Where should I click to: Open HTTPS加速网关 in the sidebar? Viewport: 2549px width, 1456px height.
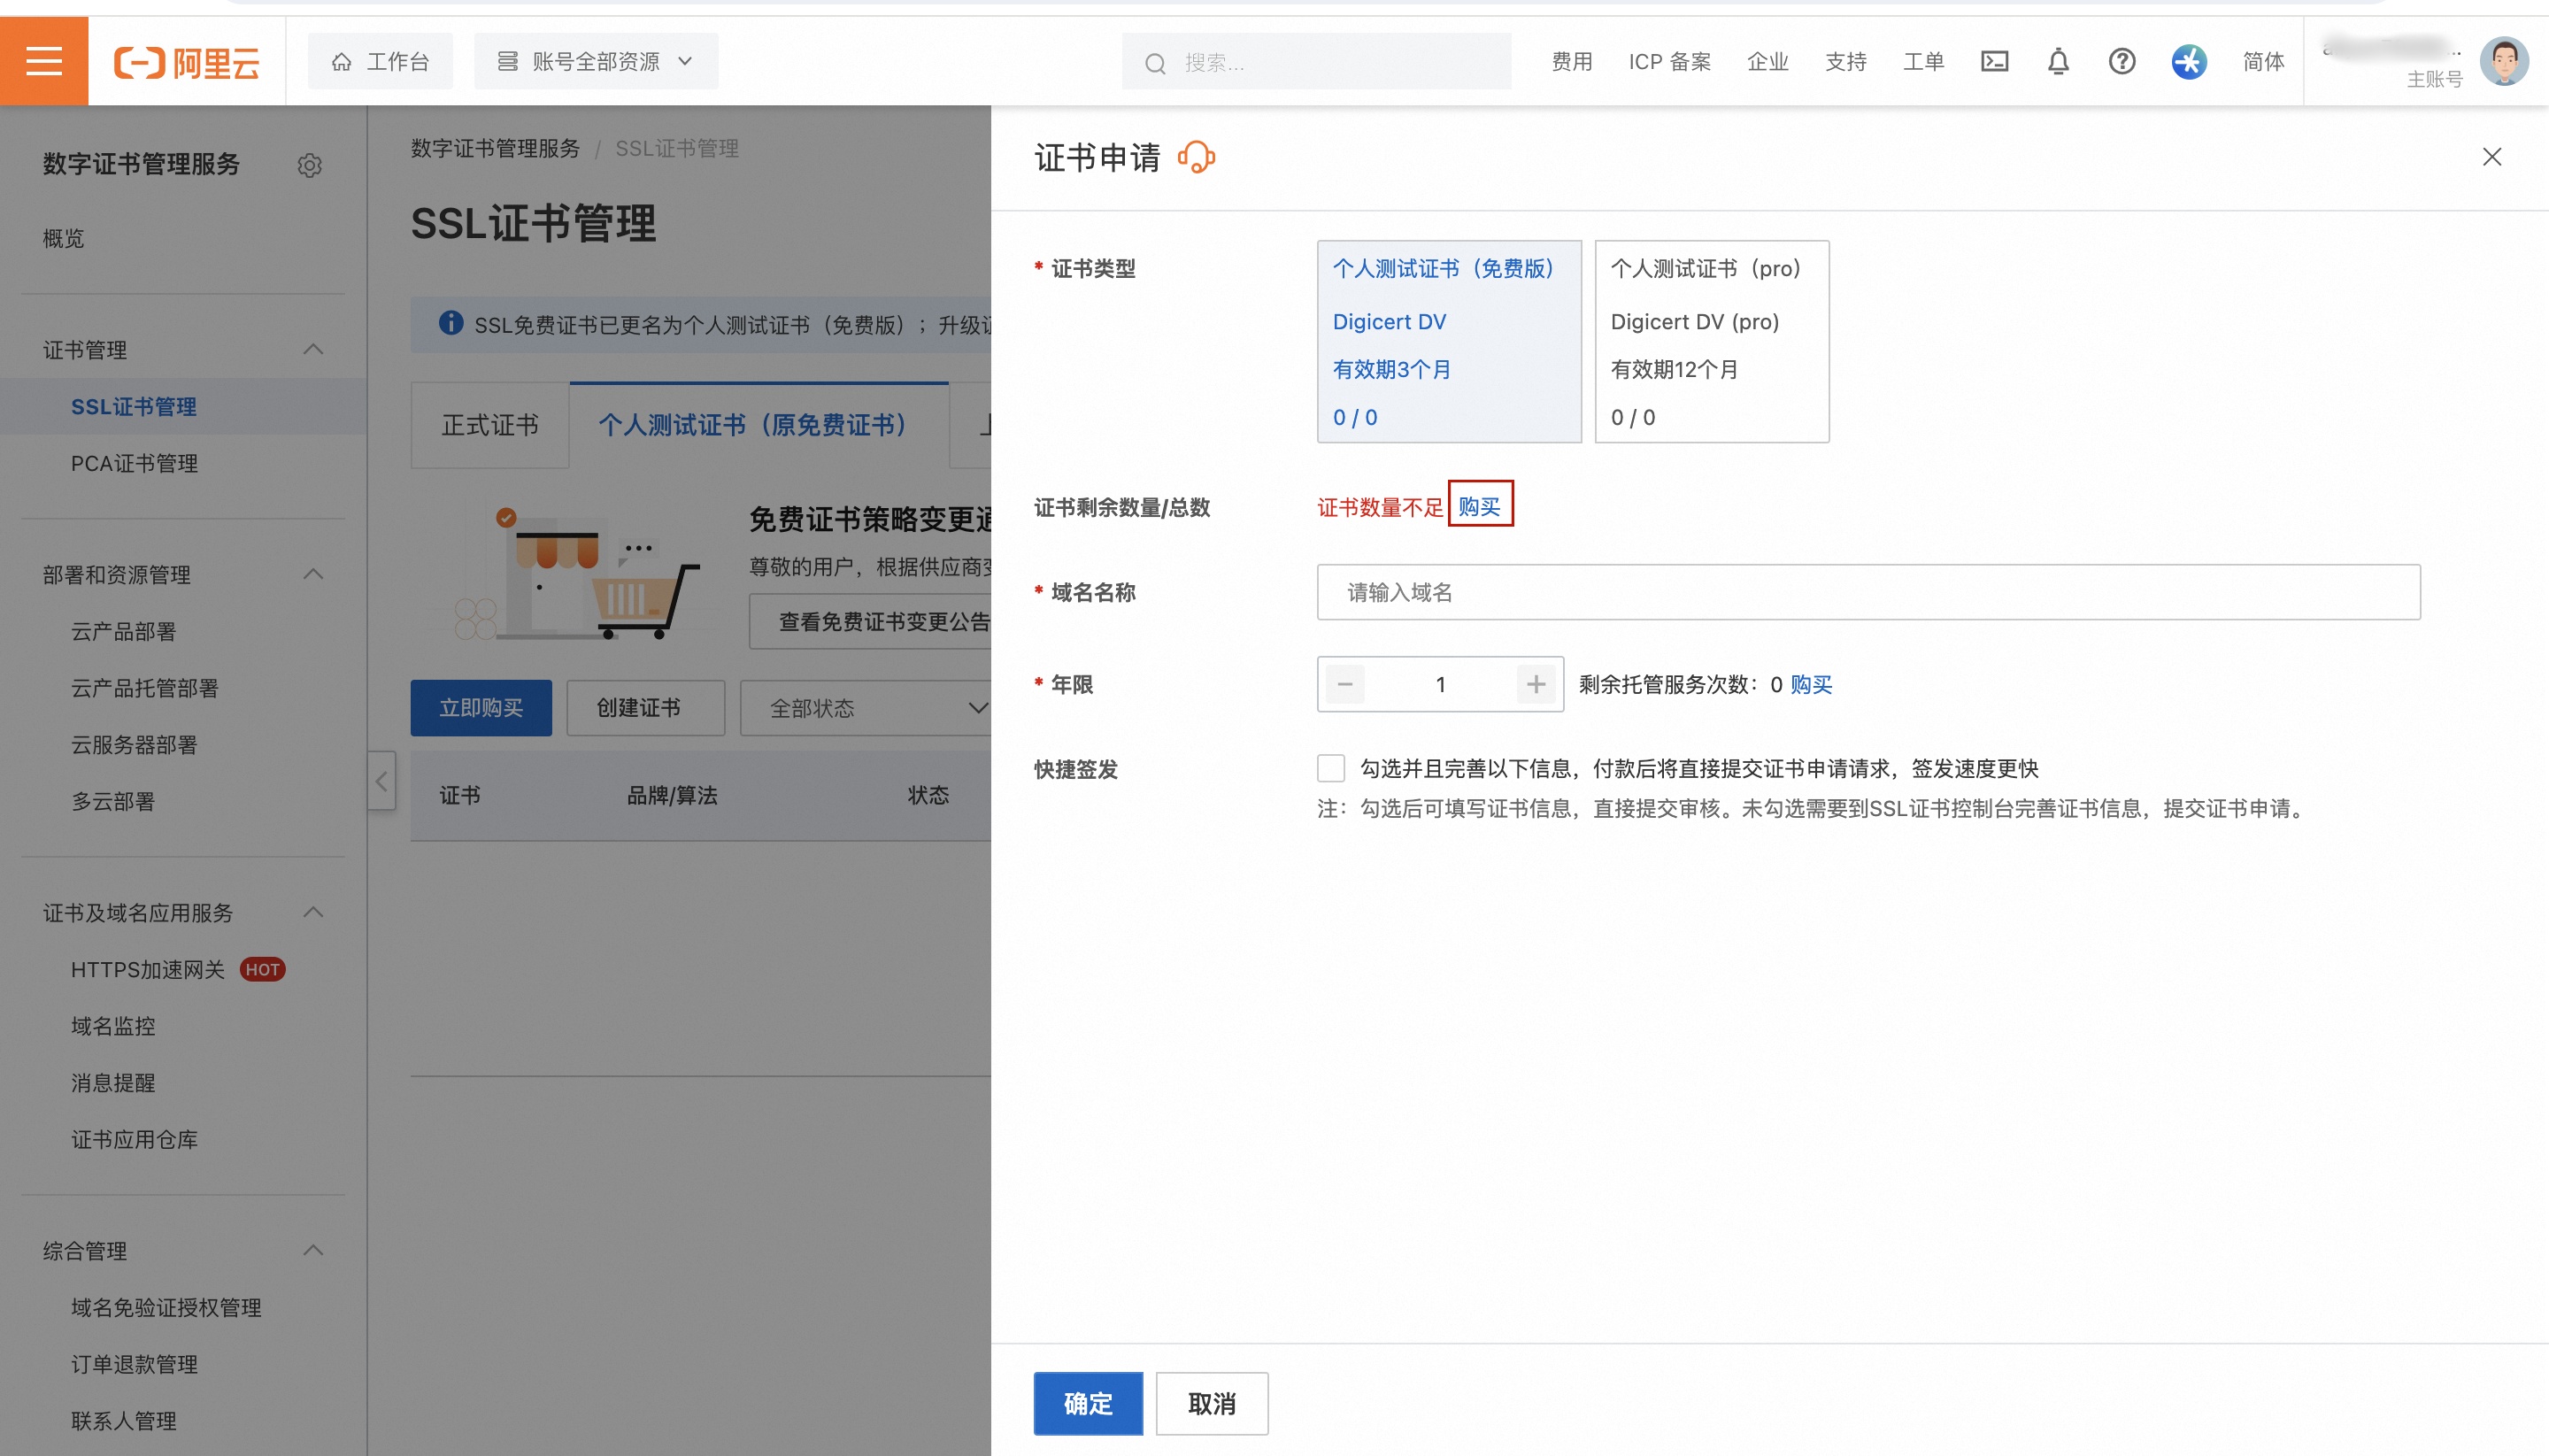(148, 970)
